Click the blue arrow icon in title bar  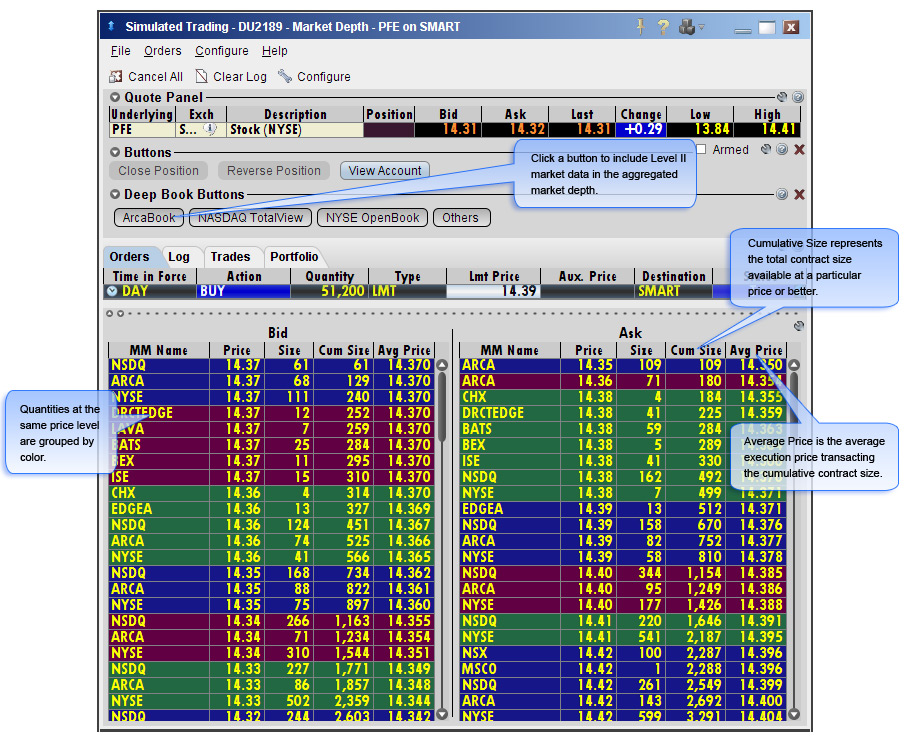(x=111, y=26)
